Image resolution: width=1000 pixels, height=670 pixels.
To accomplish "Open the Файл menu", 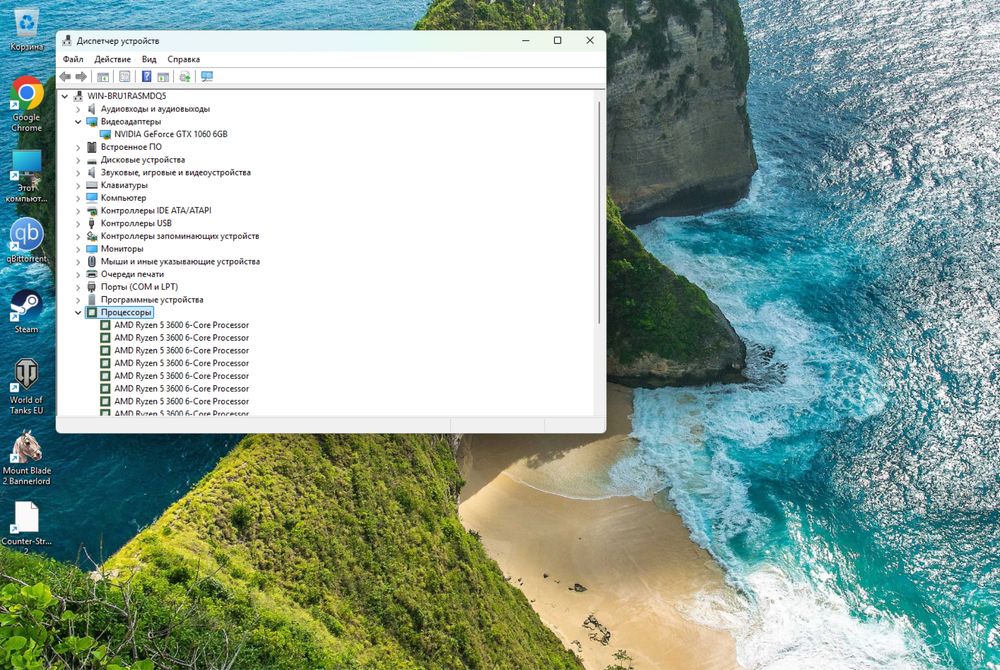I will (x=73, y=59).
